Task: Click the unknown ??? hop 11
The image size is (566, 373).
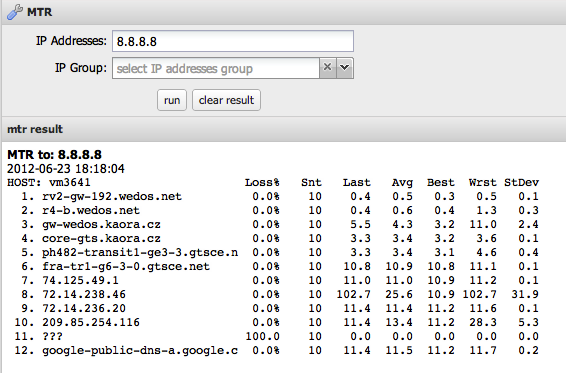Action: (53, 337)
